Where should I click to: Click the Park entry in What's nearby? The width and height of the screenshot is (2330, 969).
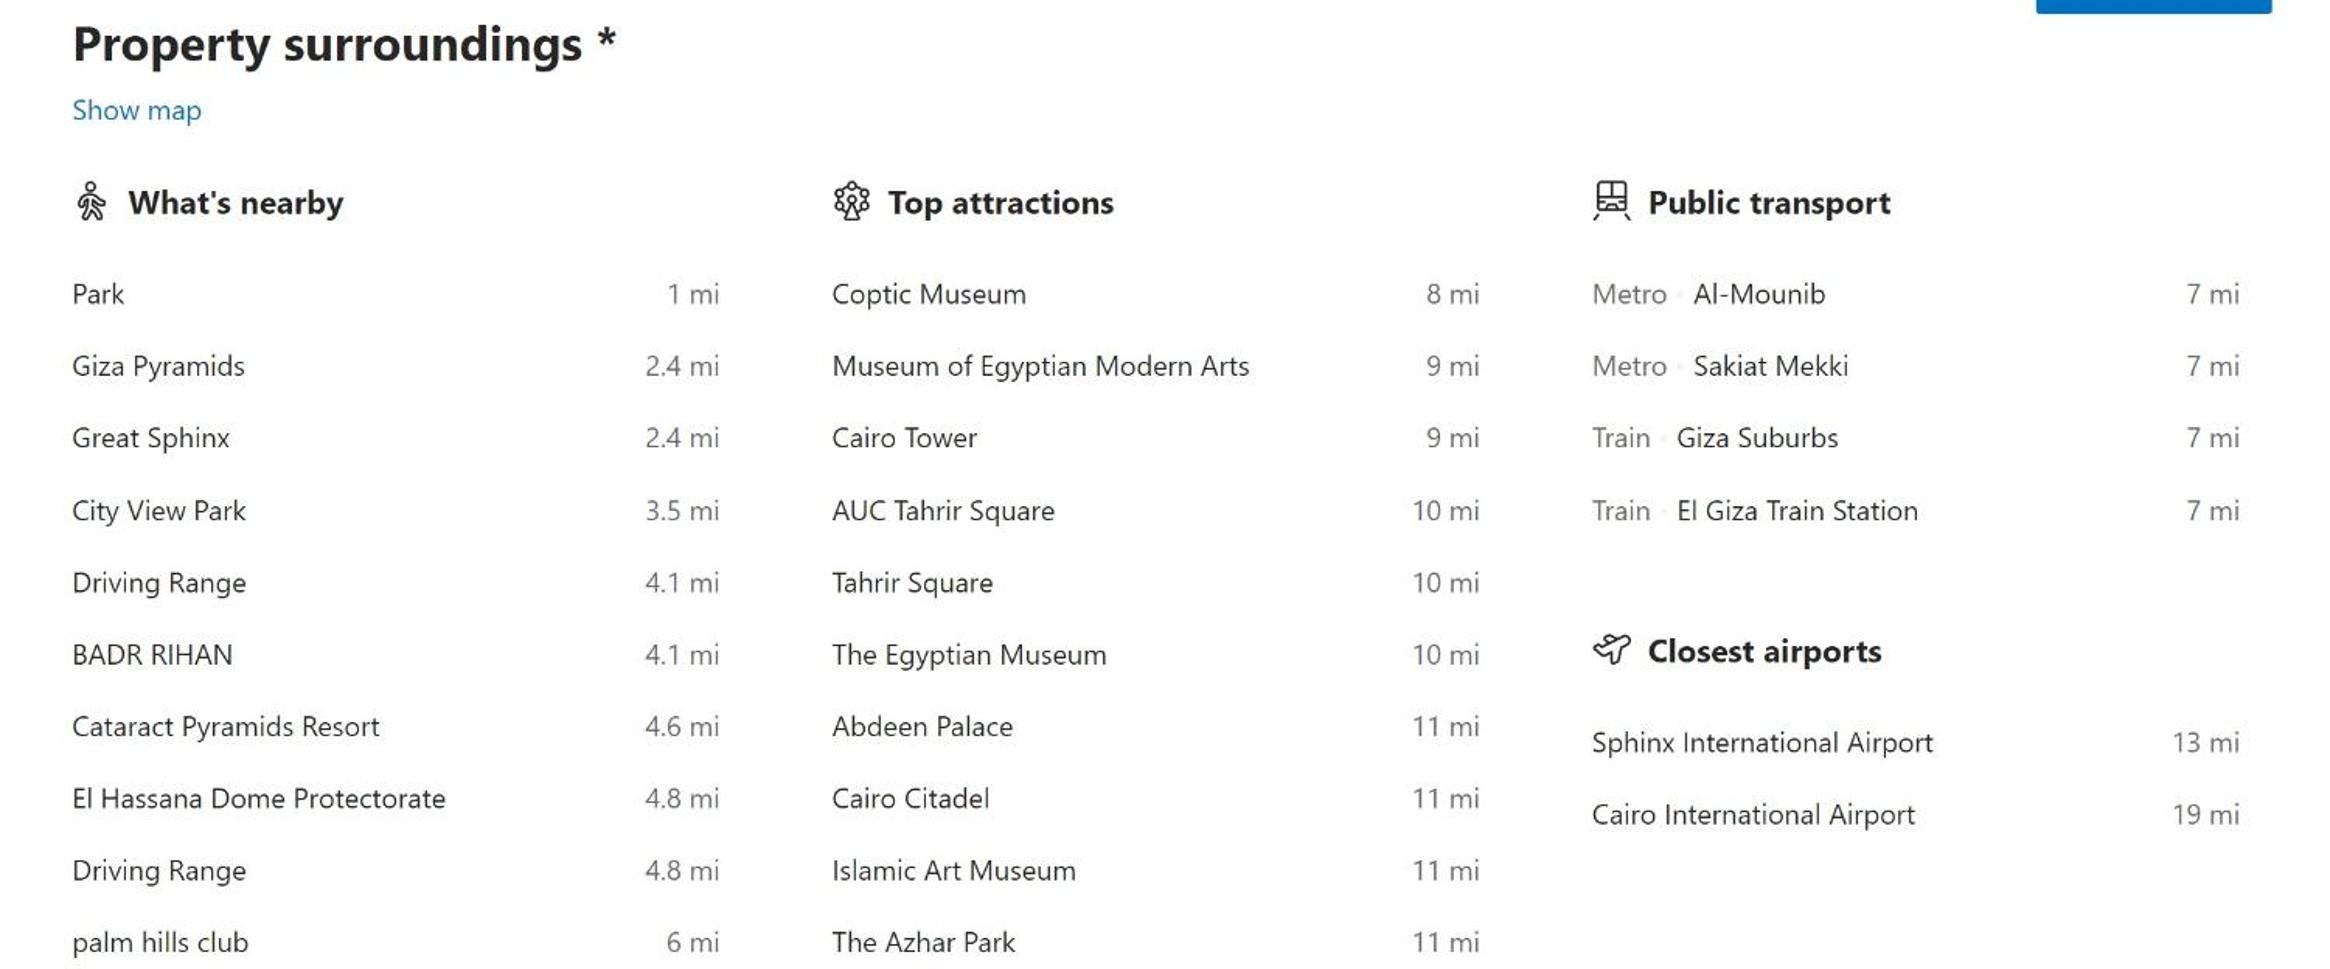coord(98,294)
